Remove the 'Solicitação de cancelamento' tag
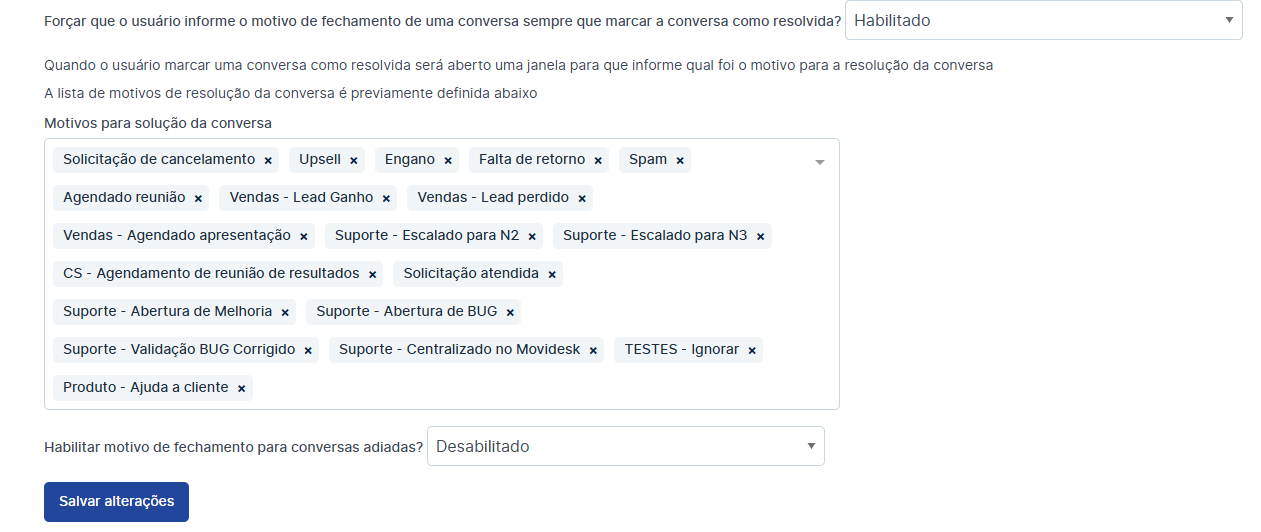 [268, 161]
